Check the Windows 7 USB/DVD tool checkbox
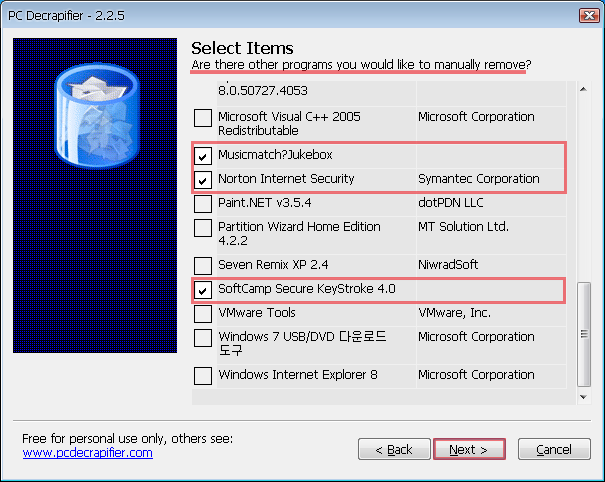This screenshot has width=605, height=482. [x=203, y=338]
